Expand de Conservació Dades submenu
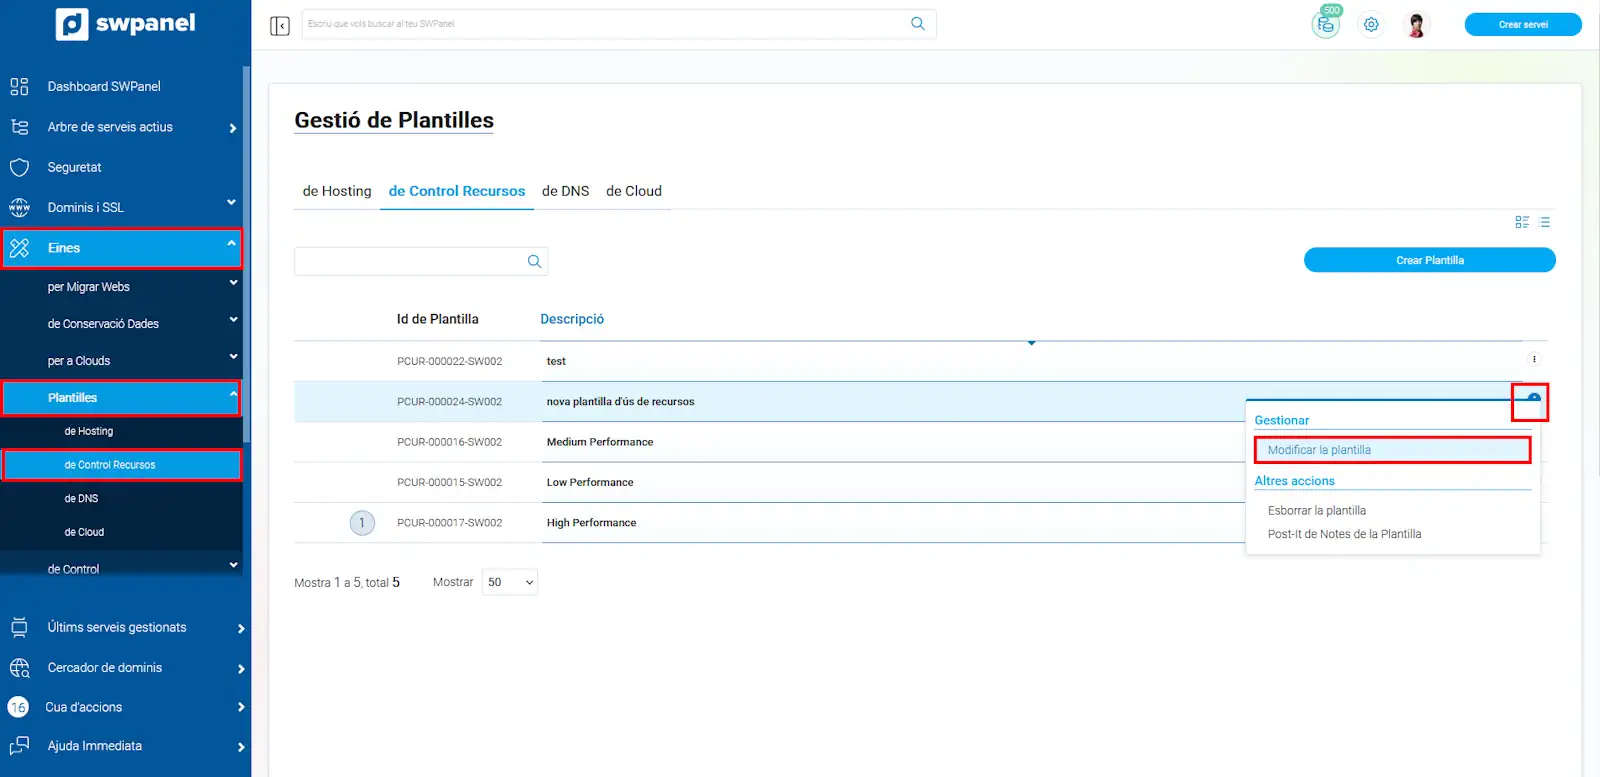Image resolution: width=1600 pixels, height=777 pixels. coord(233,320)
